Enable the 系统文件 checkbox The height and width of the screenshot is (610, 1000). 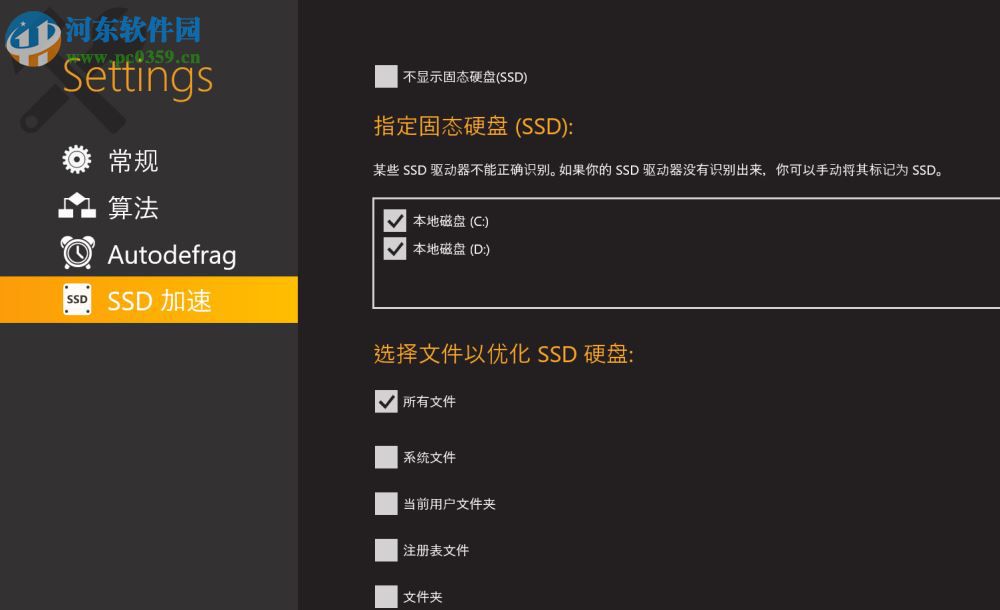point(386,457)
